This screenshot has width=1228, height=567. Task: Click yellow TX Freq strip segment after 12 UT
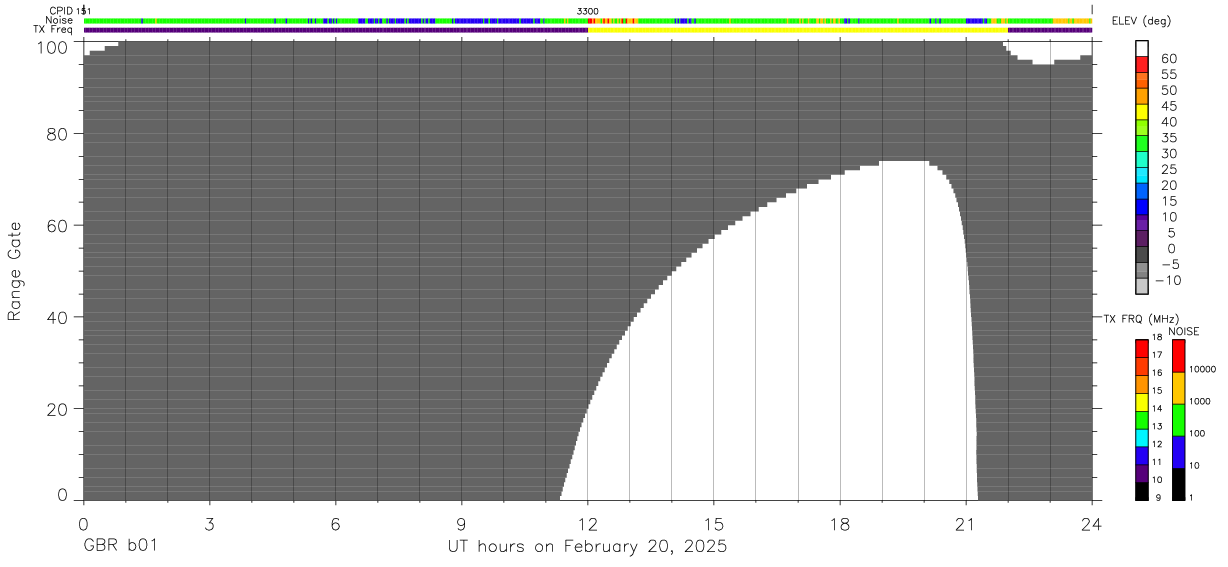(798, 29)
